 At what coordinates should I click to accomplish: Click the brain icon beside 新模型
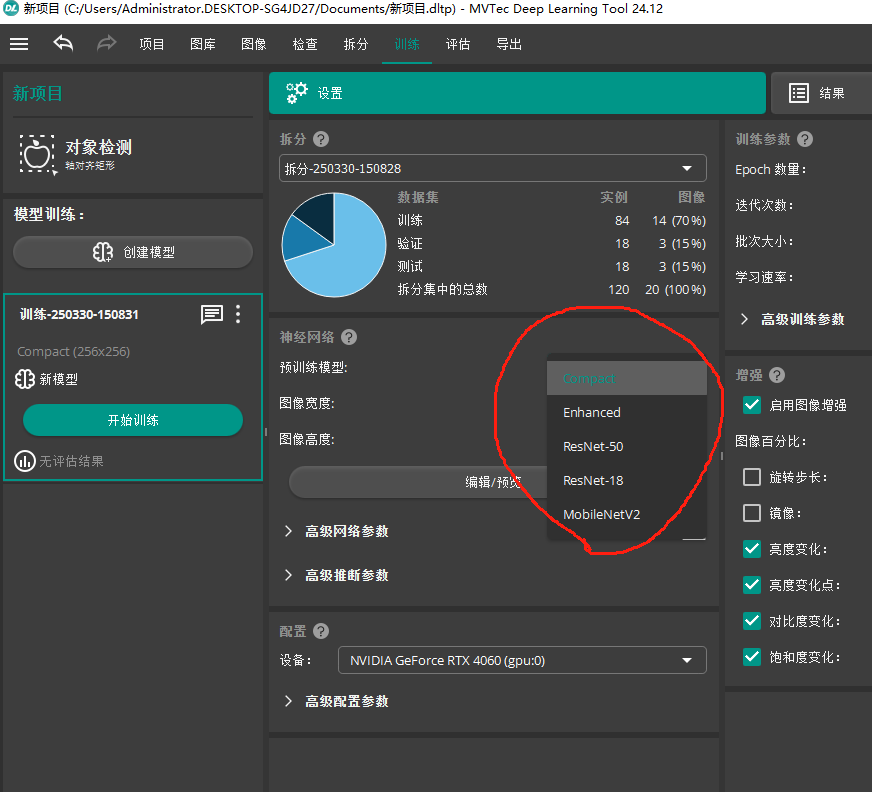24,379
